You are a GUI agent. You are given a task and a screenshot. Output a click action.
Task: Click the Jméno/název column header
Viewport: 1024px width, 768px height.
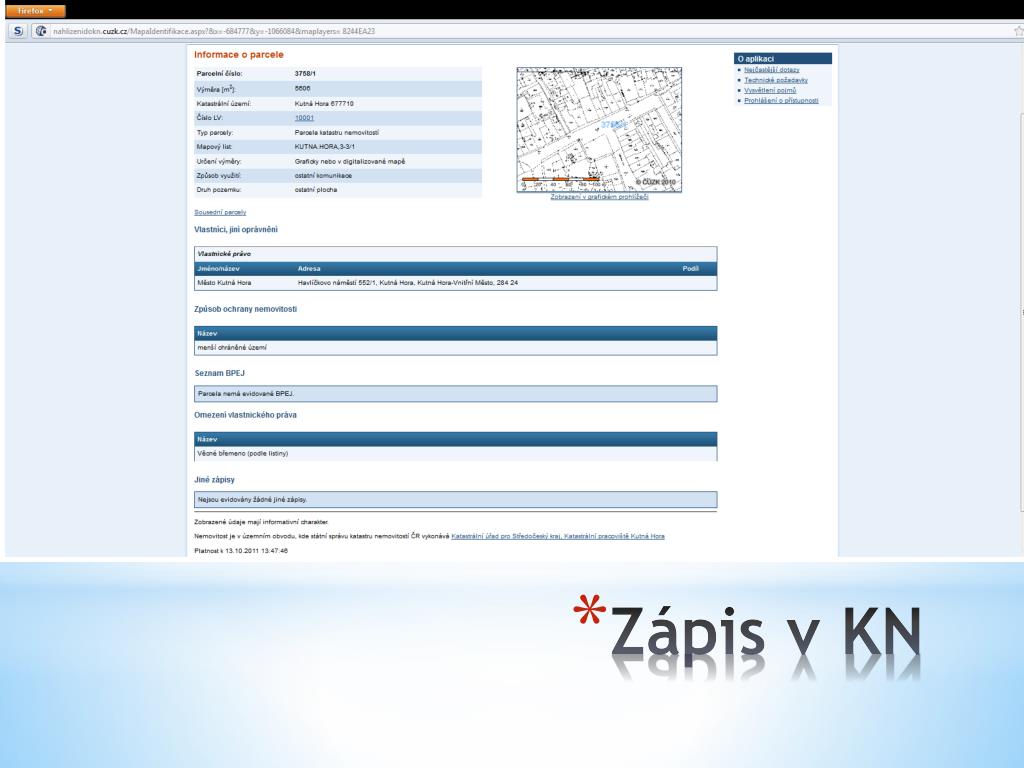click(218, 268)
